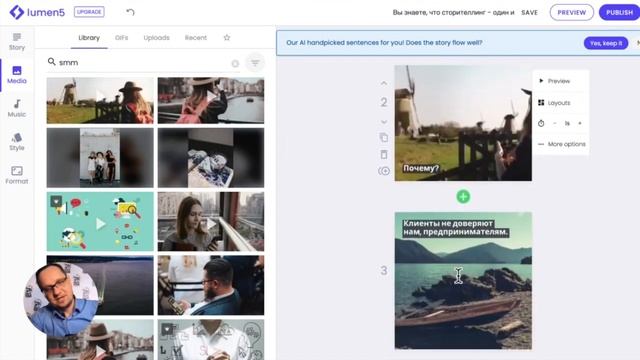Select the teal animated icons video
The height and width of the screenshot is (360, 640).
coord(100,222)
